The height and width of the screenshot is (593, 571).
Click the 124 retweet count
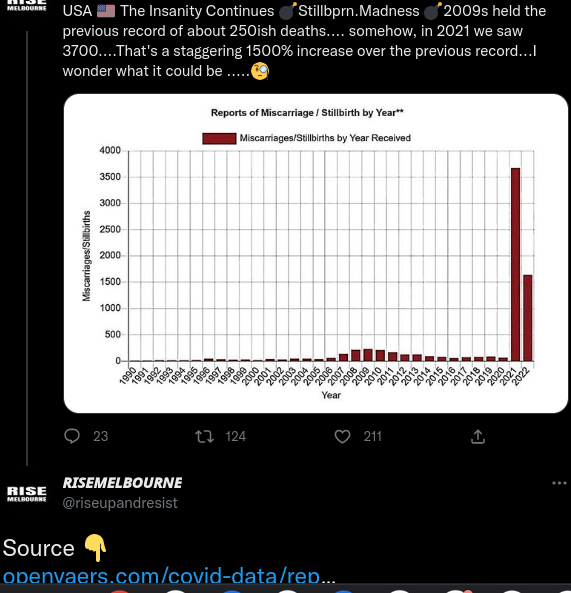coord(236,436)
